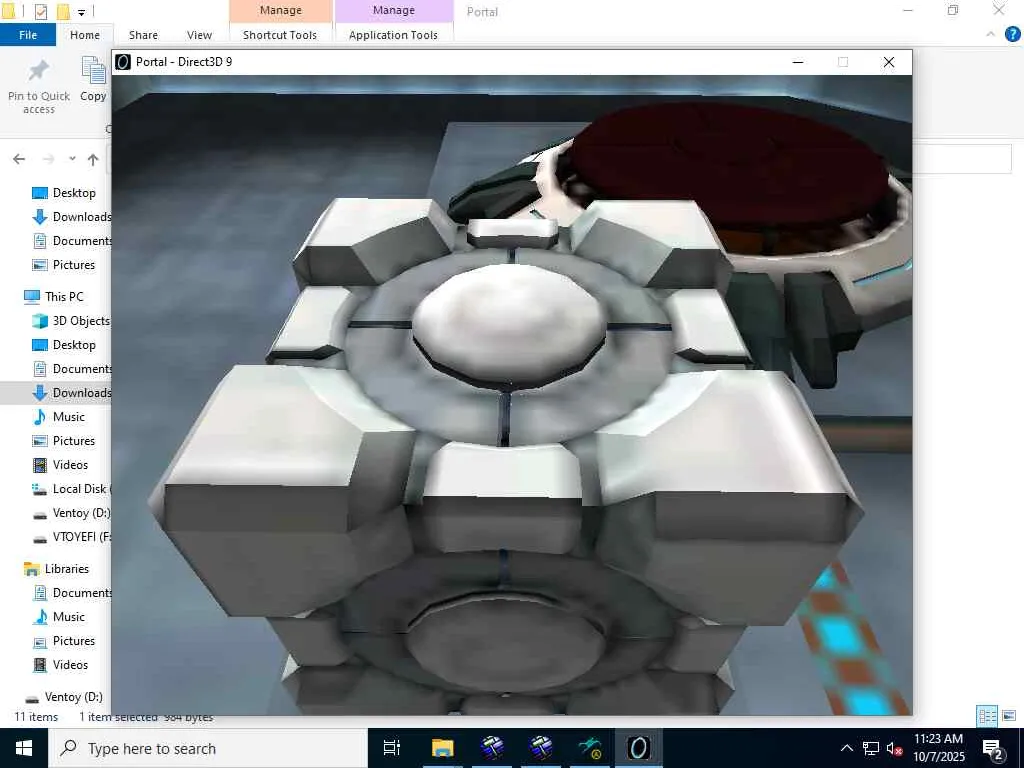Select This PC in navigation pane
Image resolution: width=1024 pixels, height=768 pixels.
pyautogui.click(x=64, y=296)
